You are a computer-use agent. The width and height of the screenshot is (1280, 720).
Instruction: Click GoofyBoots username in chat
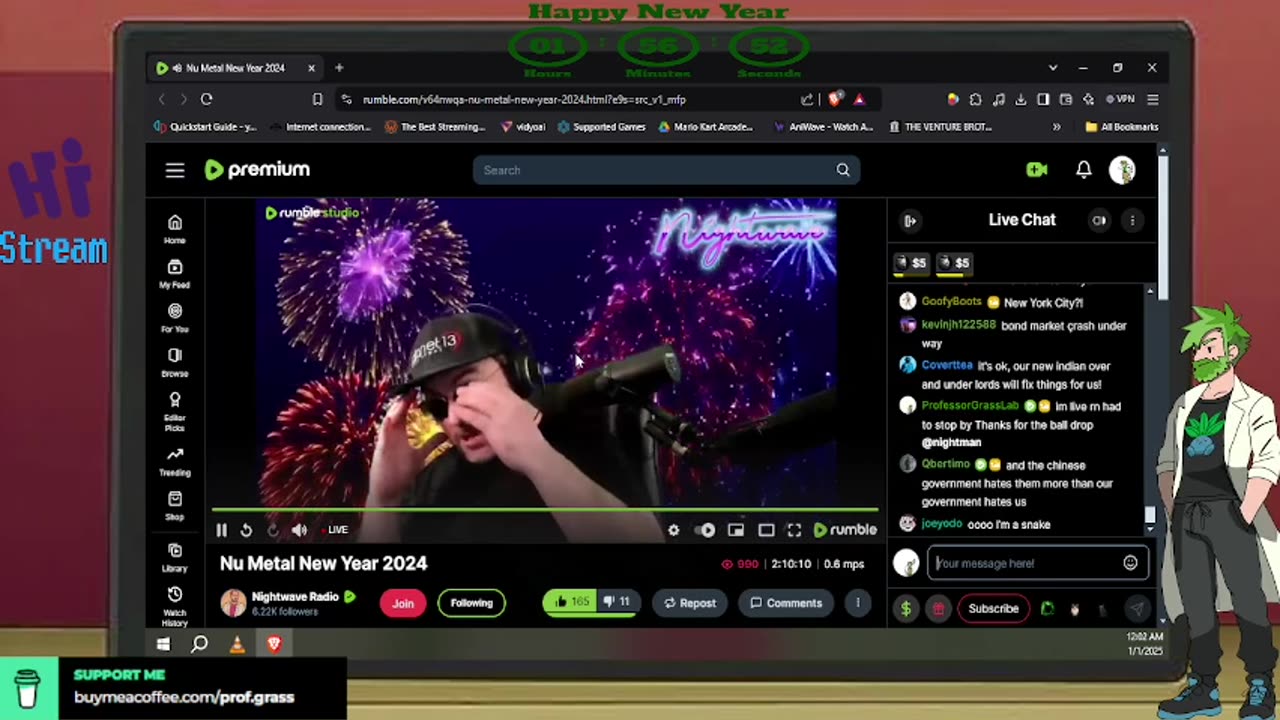click(x=951, y=302)
